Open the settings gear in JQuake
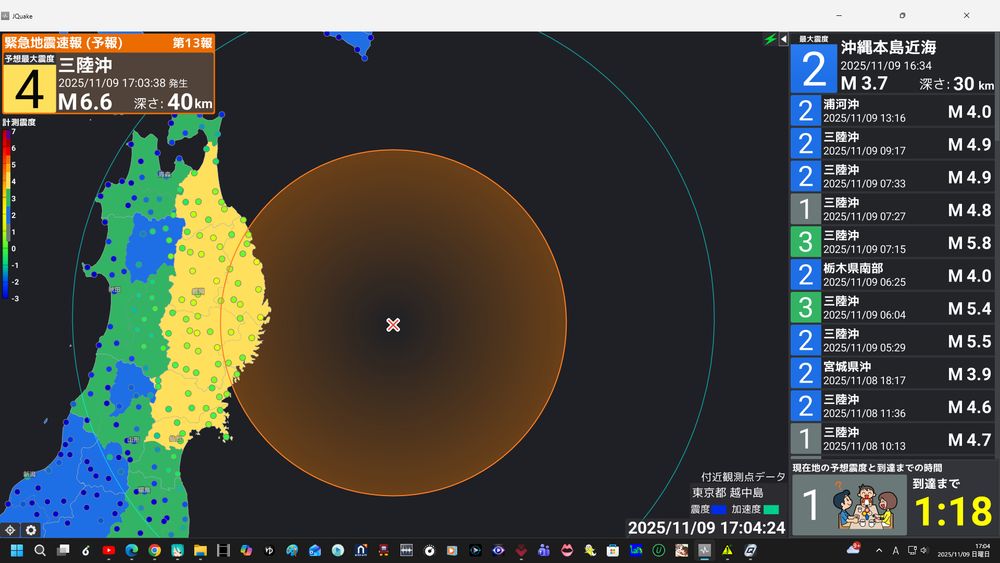This screenshot has height=563, width=1000. coord(31,529)
